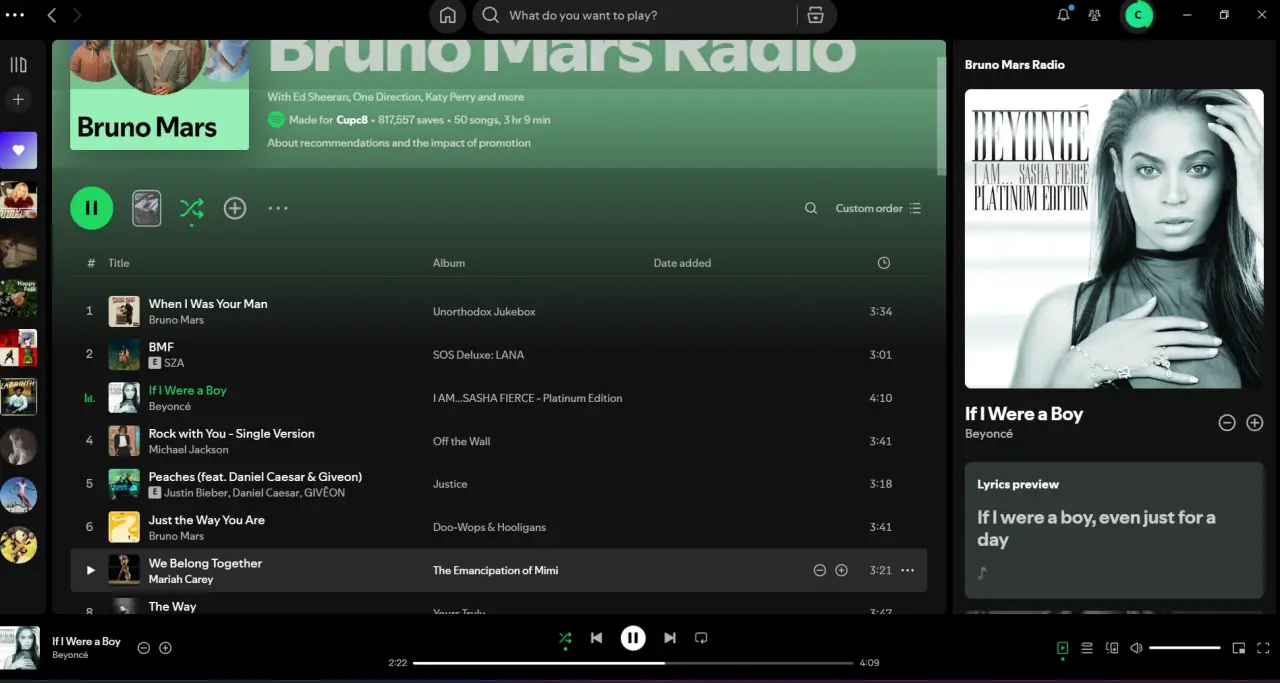This screenshot has height=683, width=1280.
Task: Open the Queue icon
Action: click(1087, 648)
